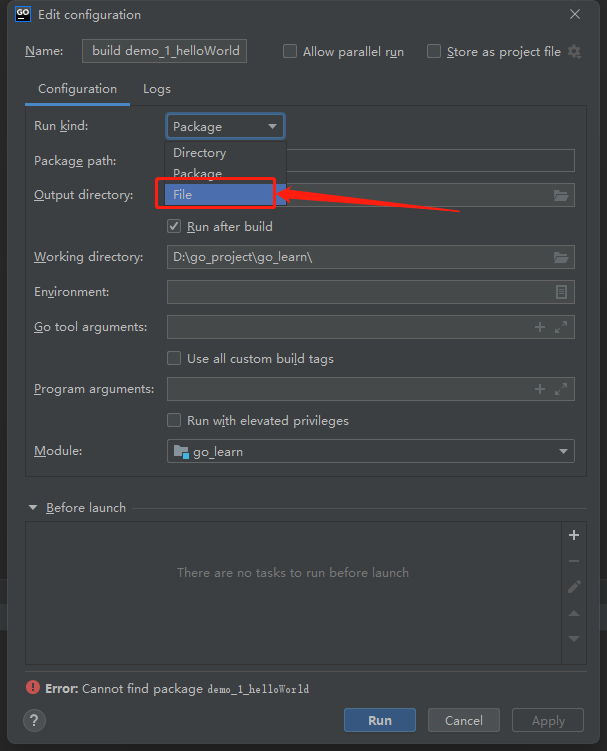Image resolution: width=607 pixels, height=751 pixels.
Task: Click the Apply button
Action: (548, 720)
